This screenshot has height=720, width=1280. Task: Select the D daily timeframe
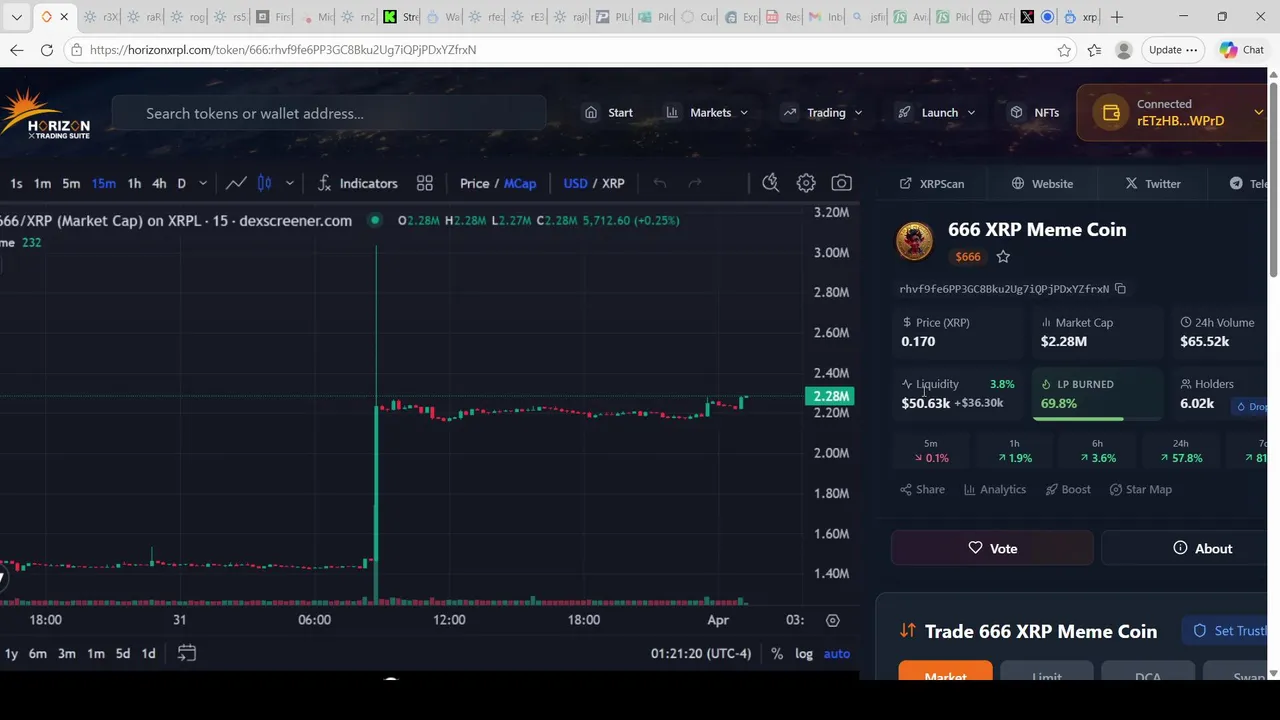181,183
